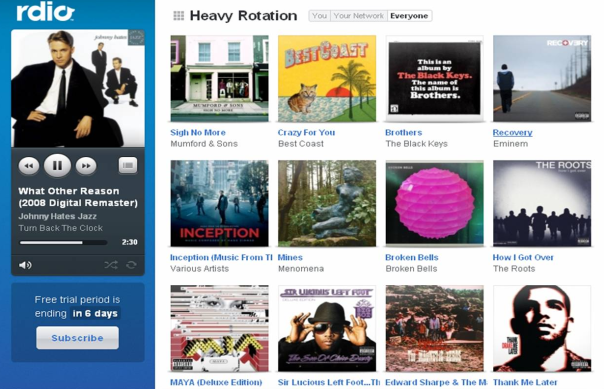
Task: Open the Johnny Hates Jazz album art
Action: [x=78, y=88]
